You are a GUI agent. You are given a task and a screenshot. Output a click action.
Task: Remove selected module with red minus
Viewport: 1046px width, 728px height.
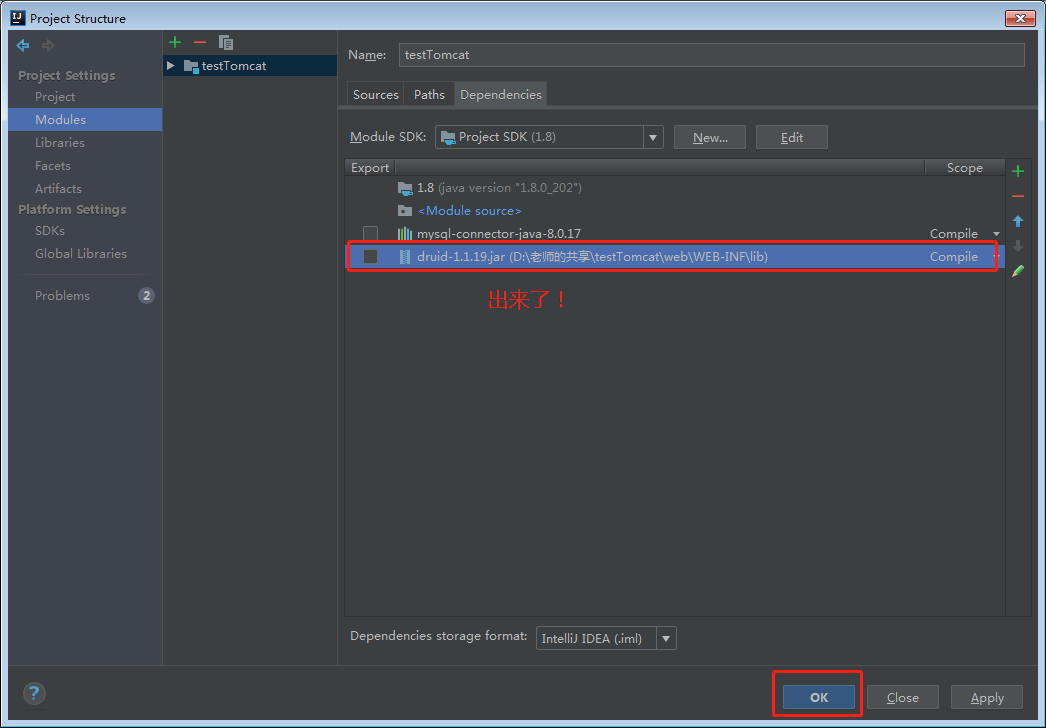[199, 43]
